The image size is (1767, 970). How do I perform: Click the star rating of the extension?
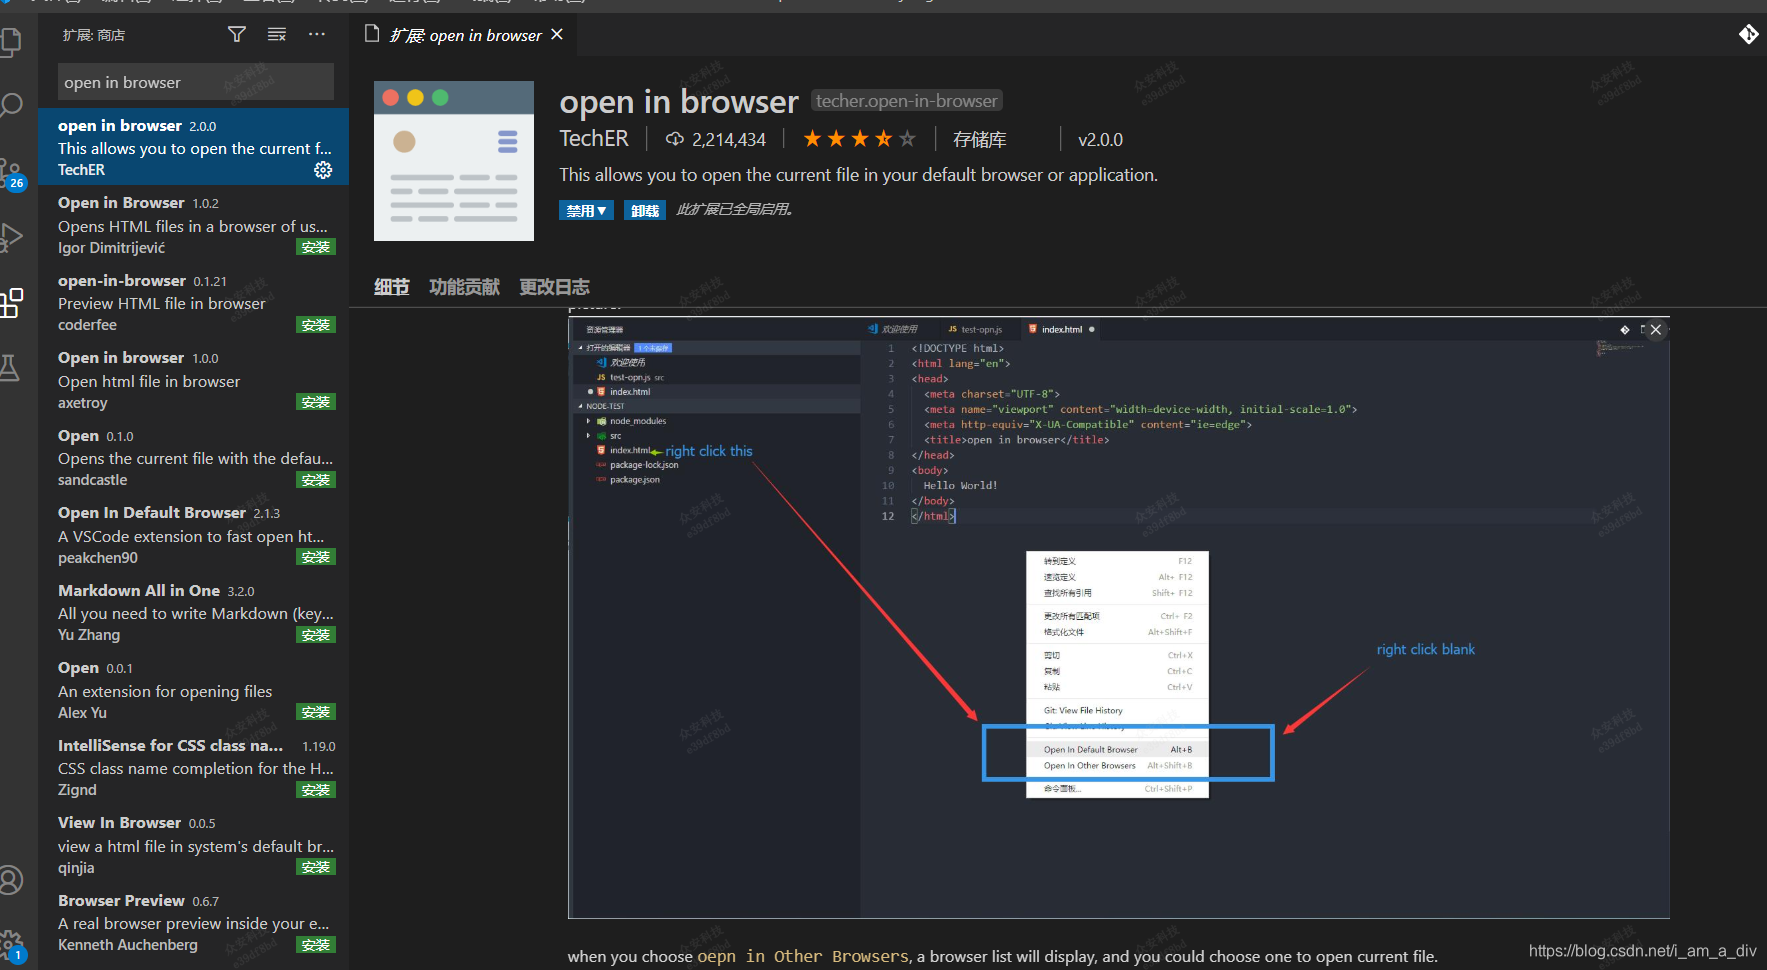point(859,139)
